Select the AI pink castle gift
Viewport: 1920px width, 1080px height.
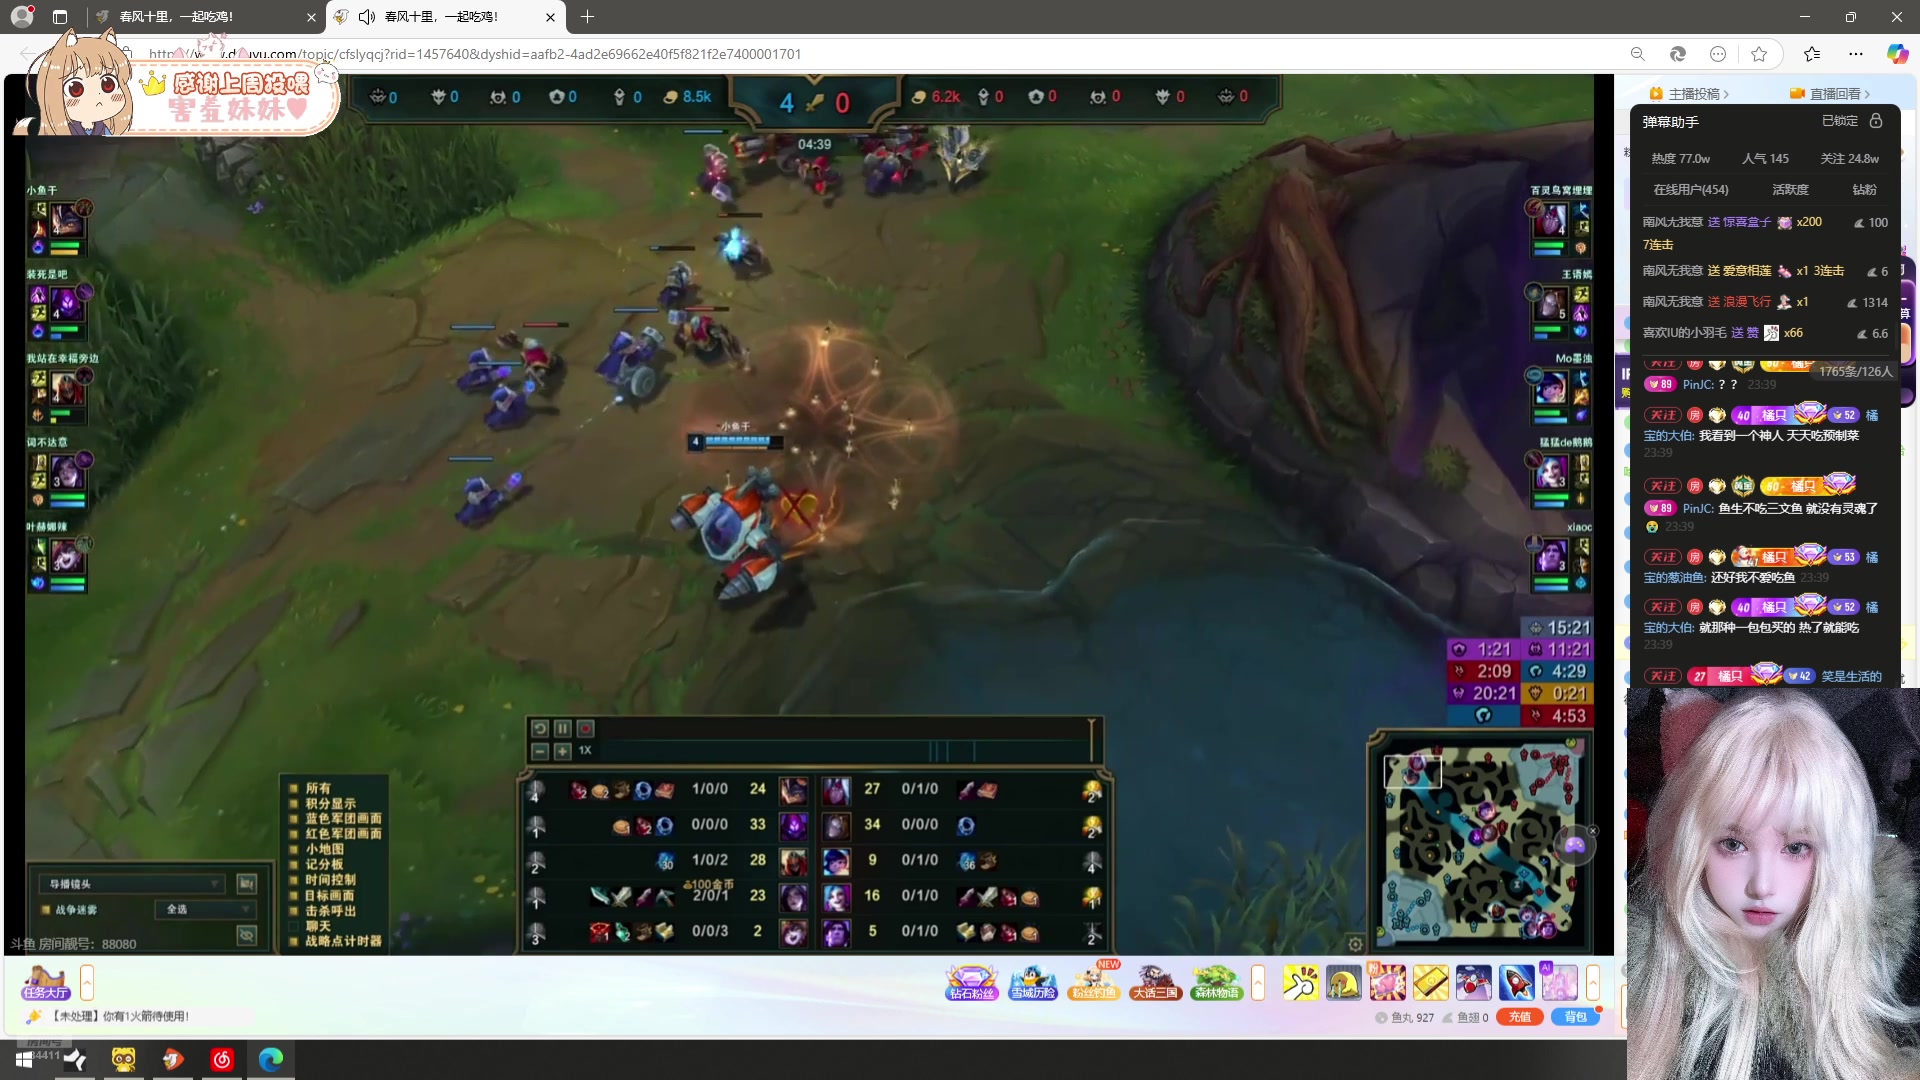tap(1559, 982)
